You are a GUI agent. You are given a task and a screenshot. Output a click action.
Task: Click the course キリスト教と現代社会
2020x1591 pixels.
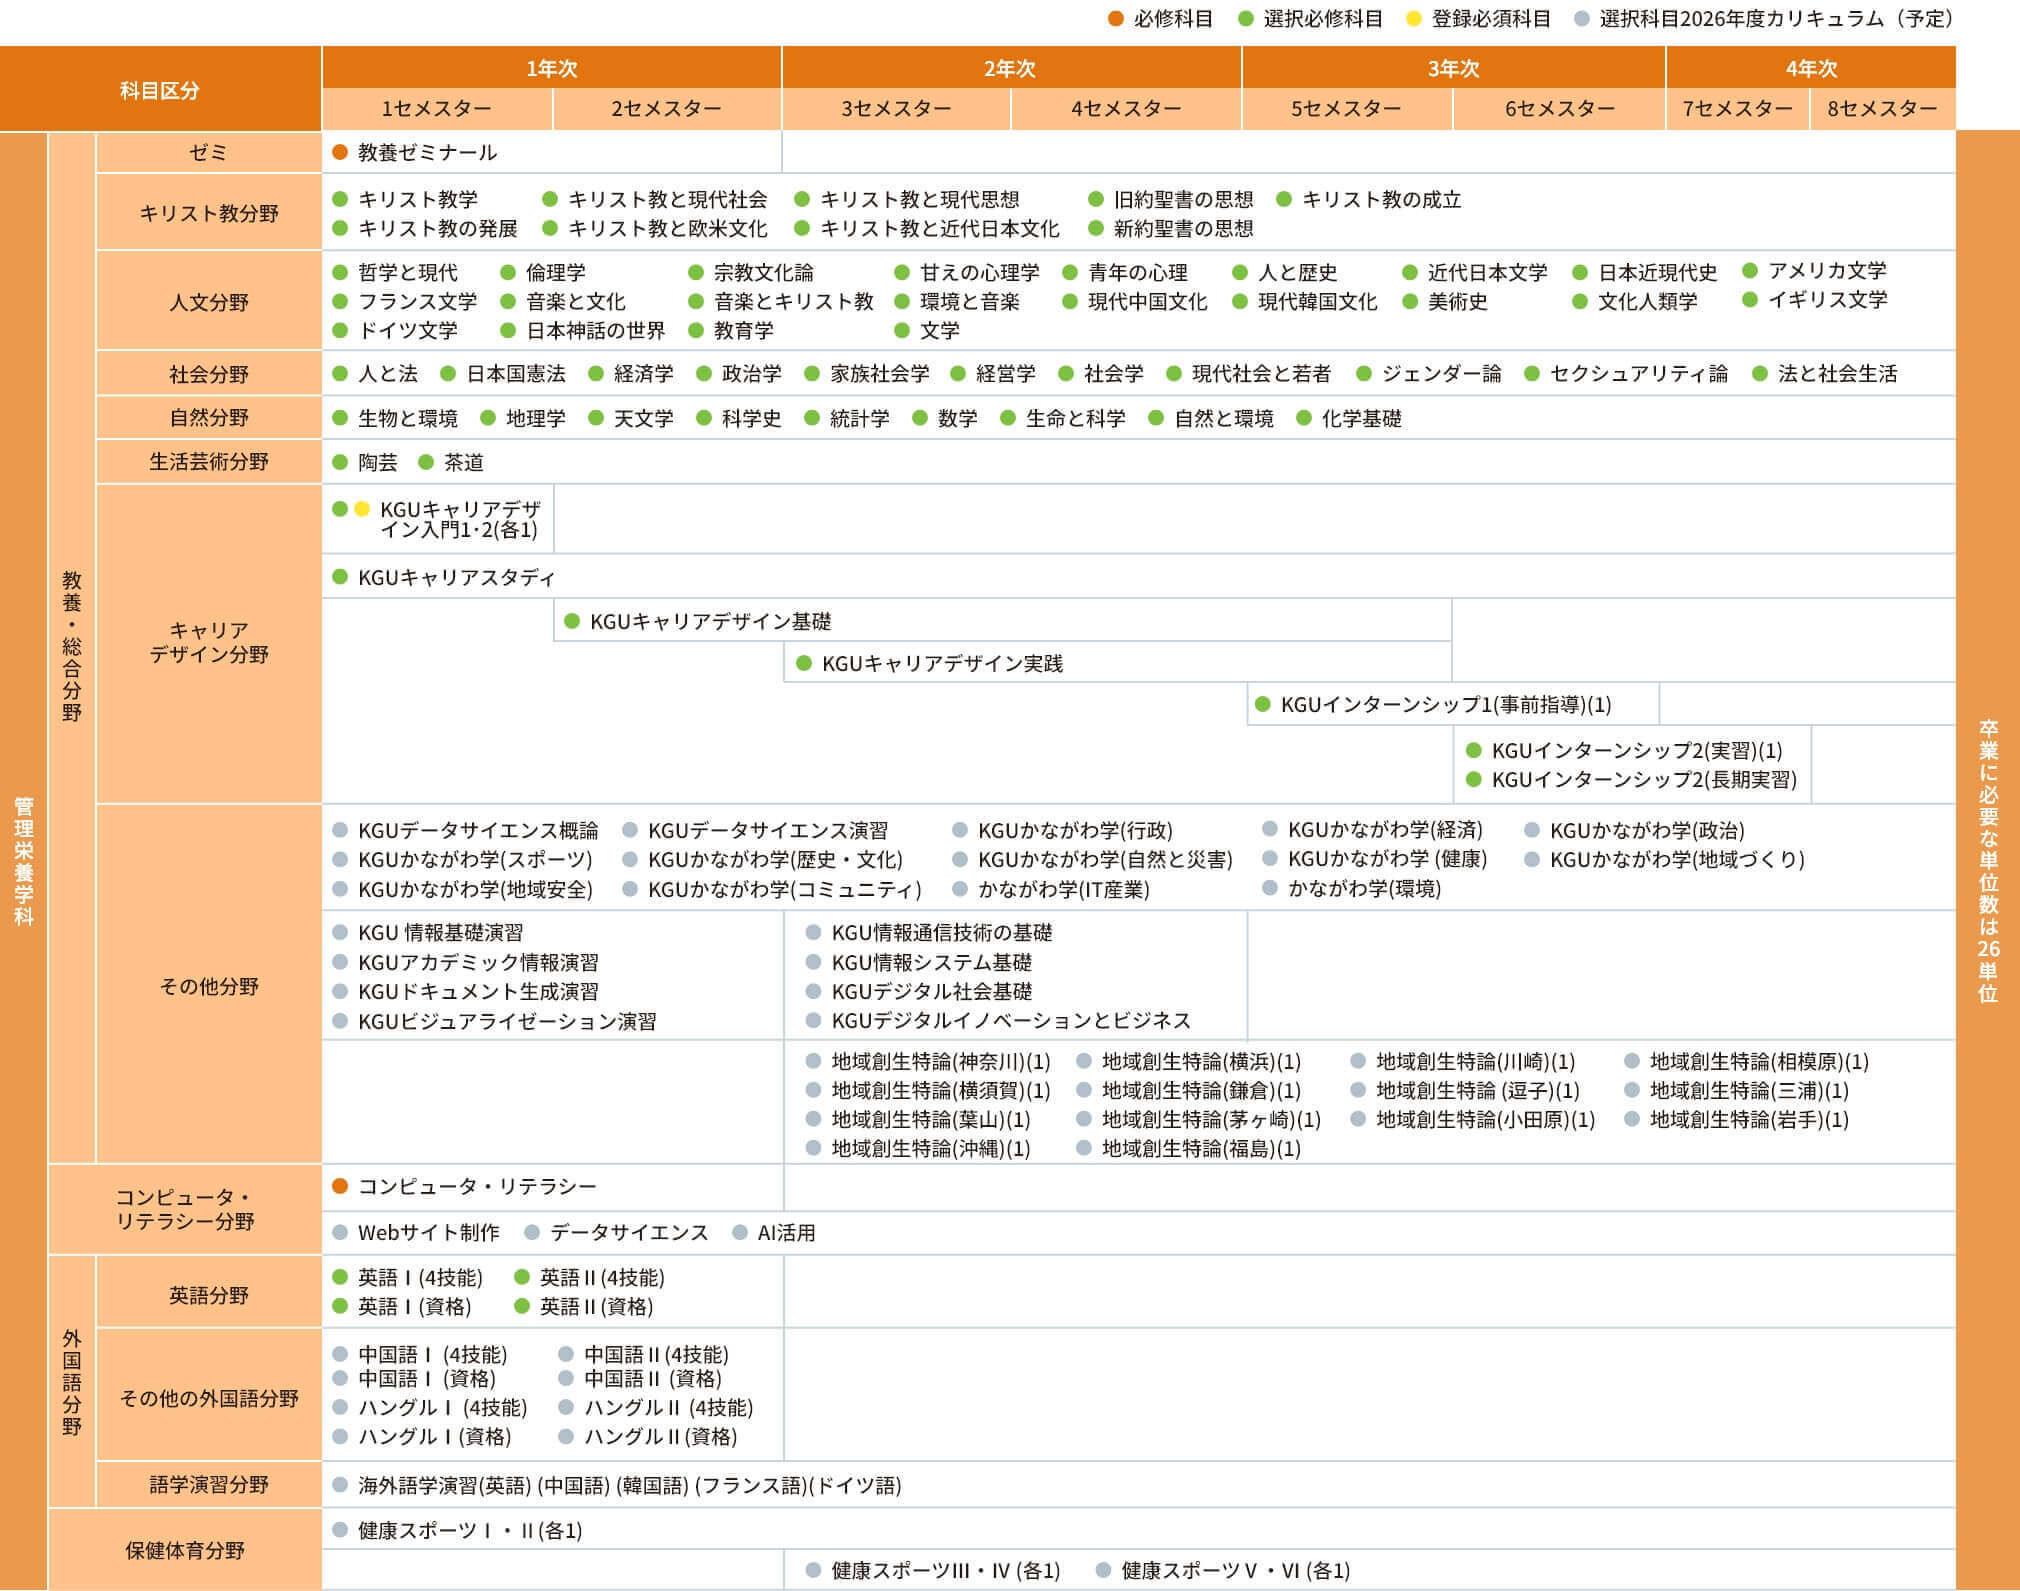[x=667, y=200]
